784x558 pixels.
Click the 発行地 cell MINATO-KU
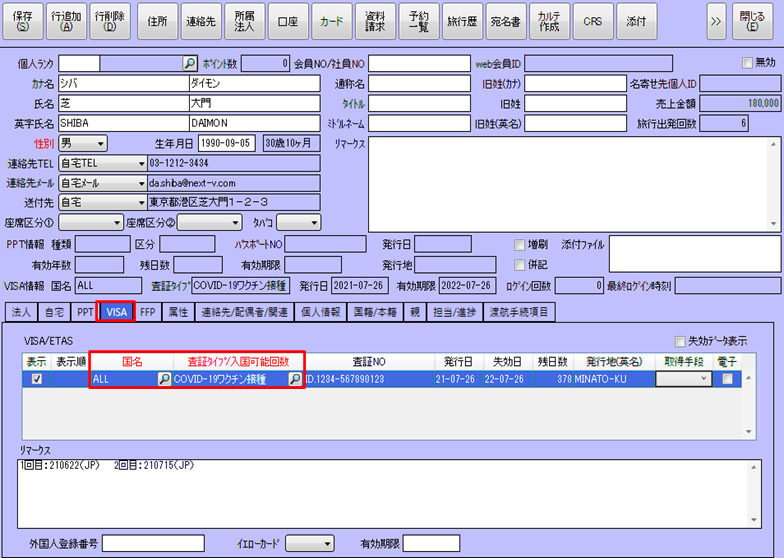[614, 379]
